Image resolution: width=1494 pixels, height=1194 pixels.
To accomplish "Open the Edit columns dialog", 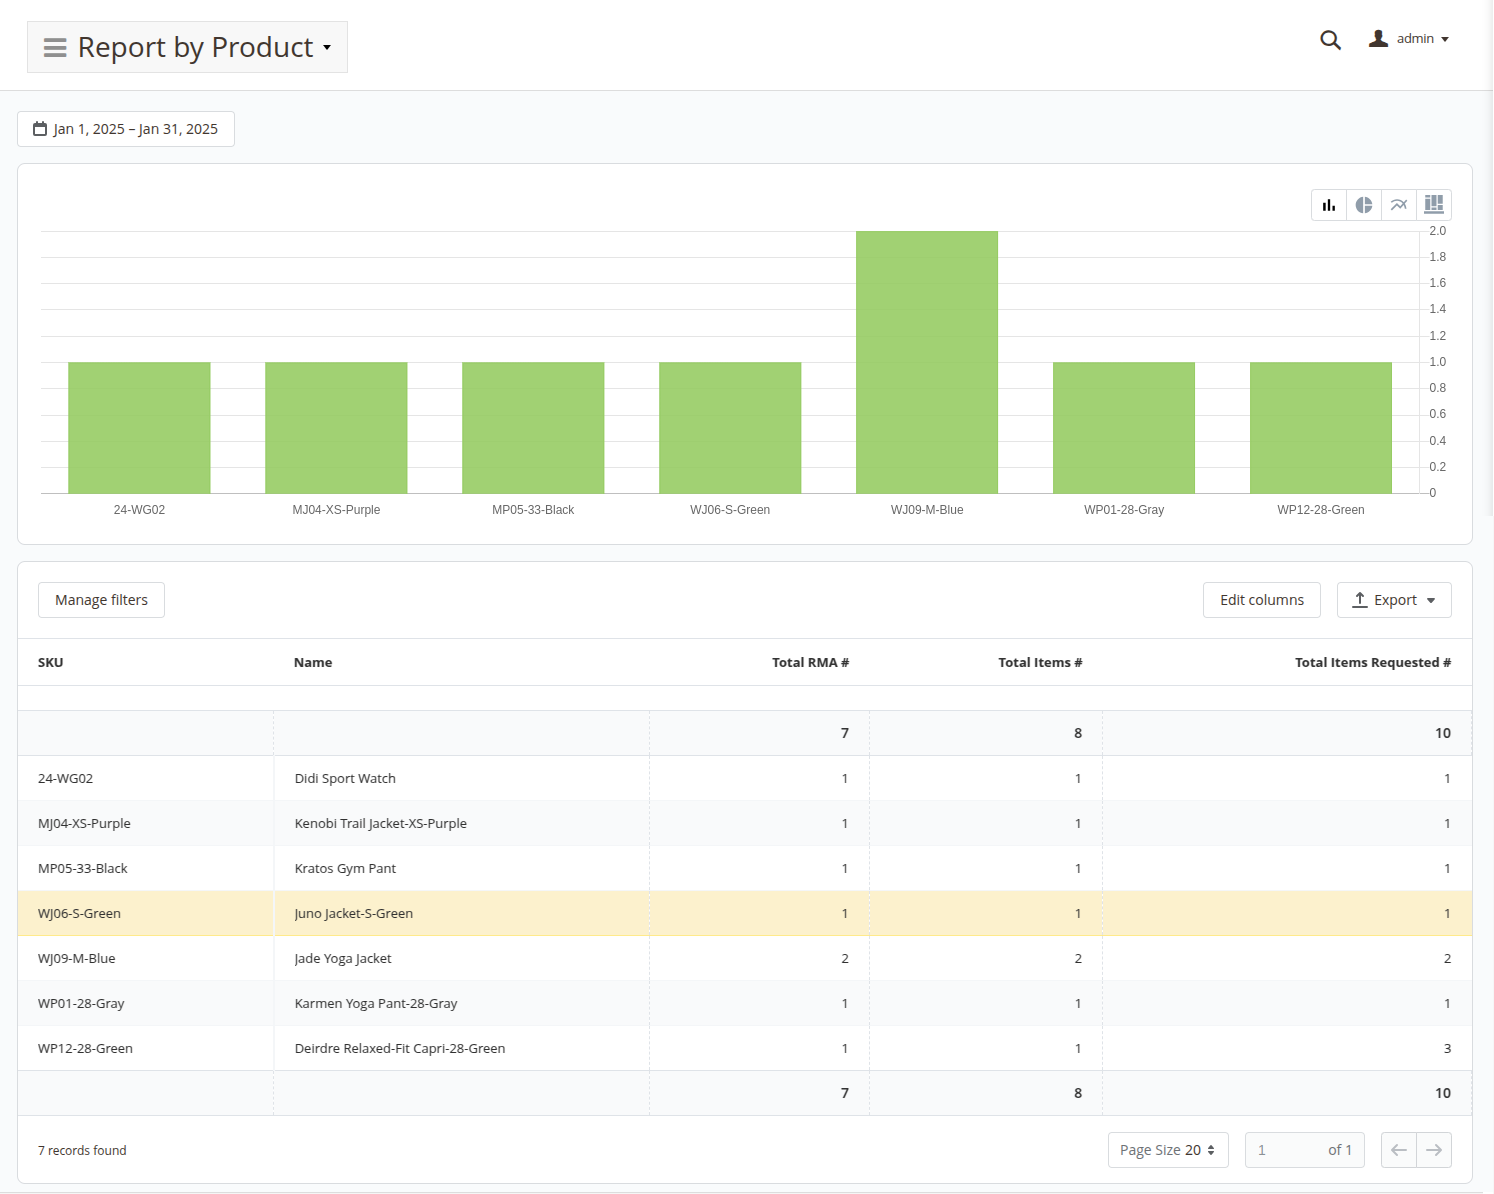I will click(1261, 599).
